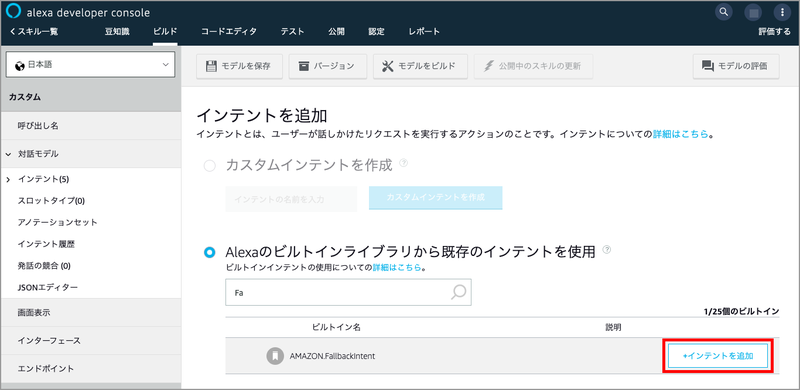
Task: Click the Alexa logo ring icon
Action: [14, 12]
